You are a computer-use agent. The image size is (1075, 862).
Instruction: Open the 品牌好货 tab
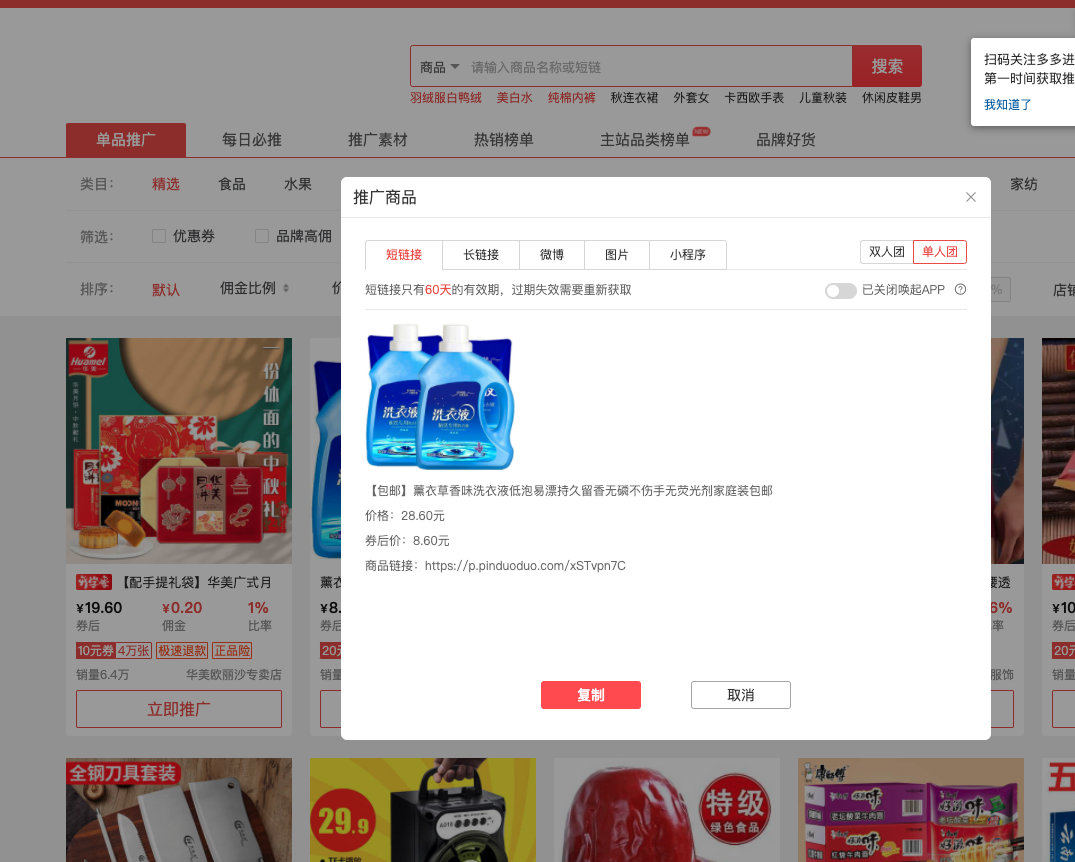pyautogui.click(x=786, y=140)
